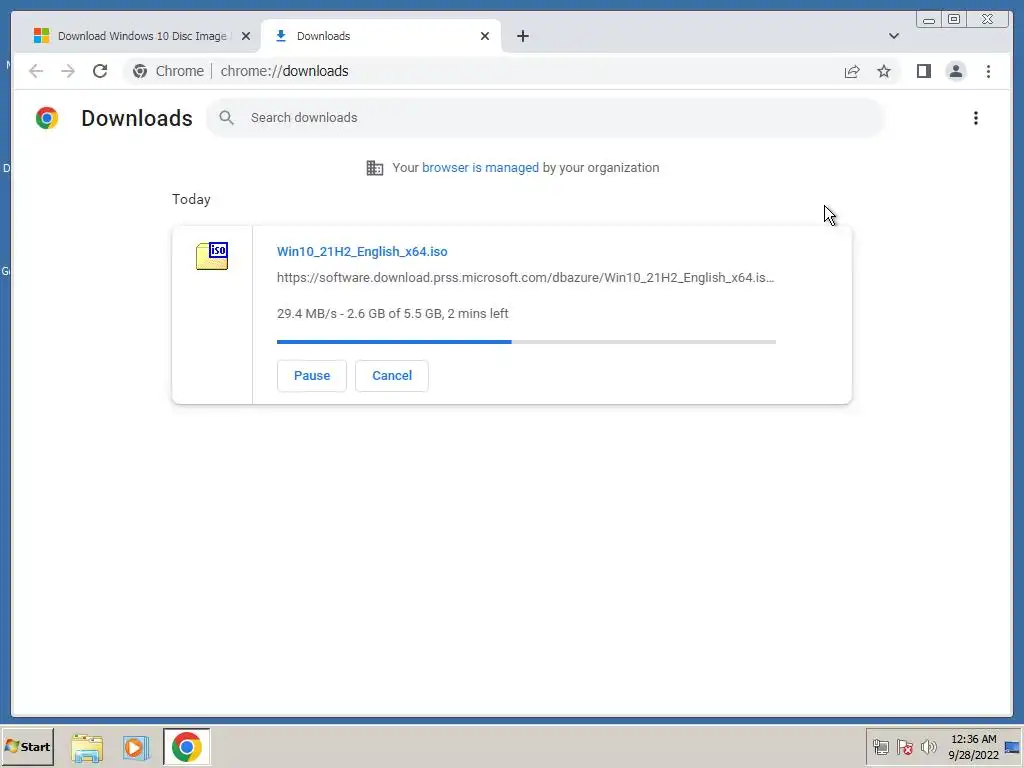Open the side panel icon
The image size is (1024, 768).
click(x=923, y=71)
